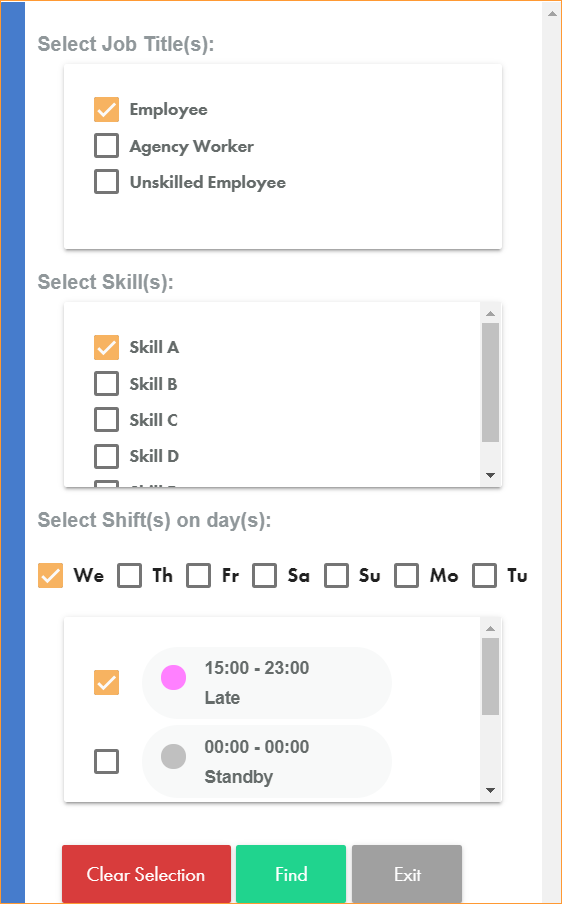Viewport: 562px width, 904px height.
Task: Check the Agency Worker checkbox
Action: (107, 146)
